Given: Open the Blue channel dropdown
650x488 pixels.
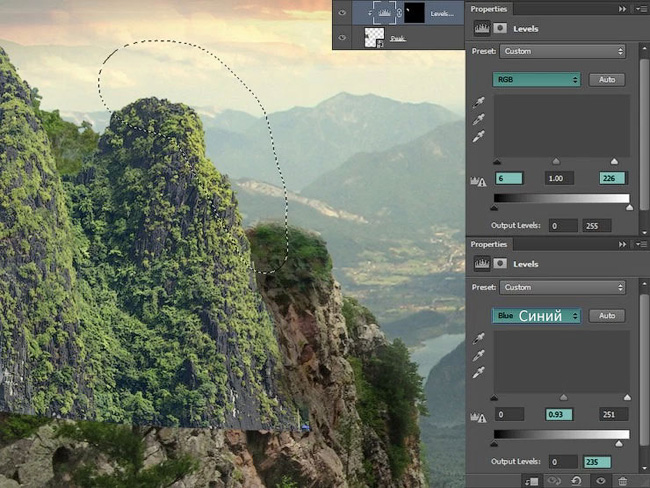Looking at the screenshot, I should click(x=536, y=316).
